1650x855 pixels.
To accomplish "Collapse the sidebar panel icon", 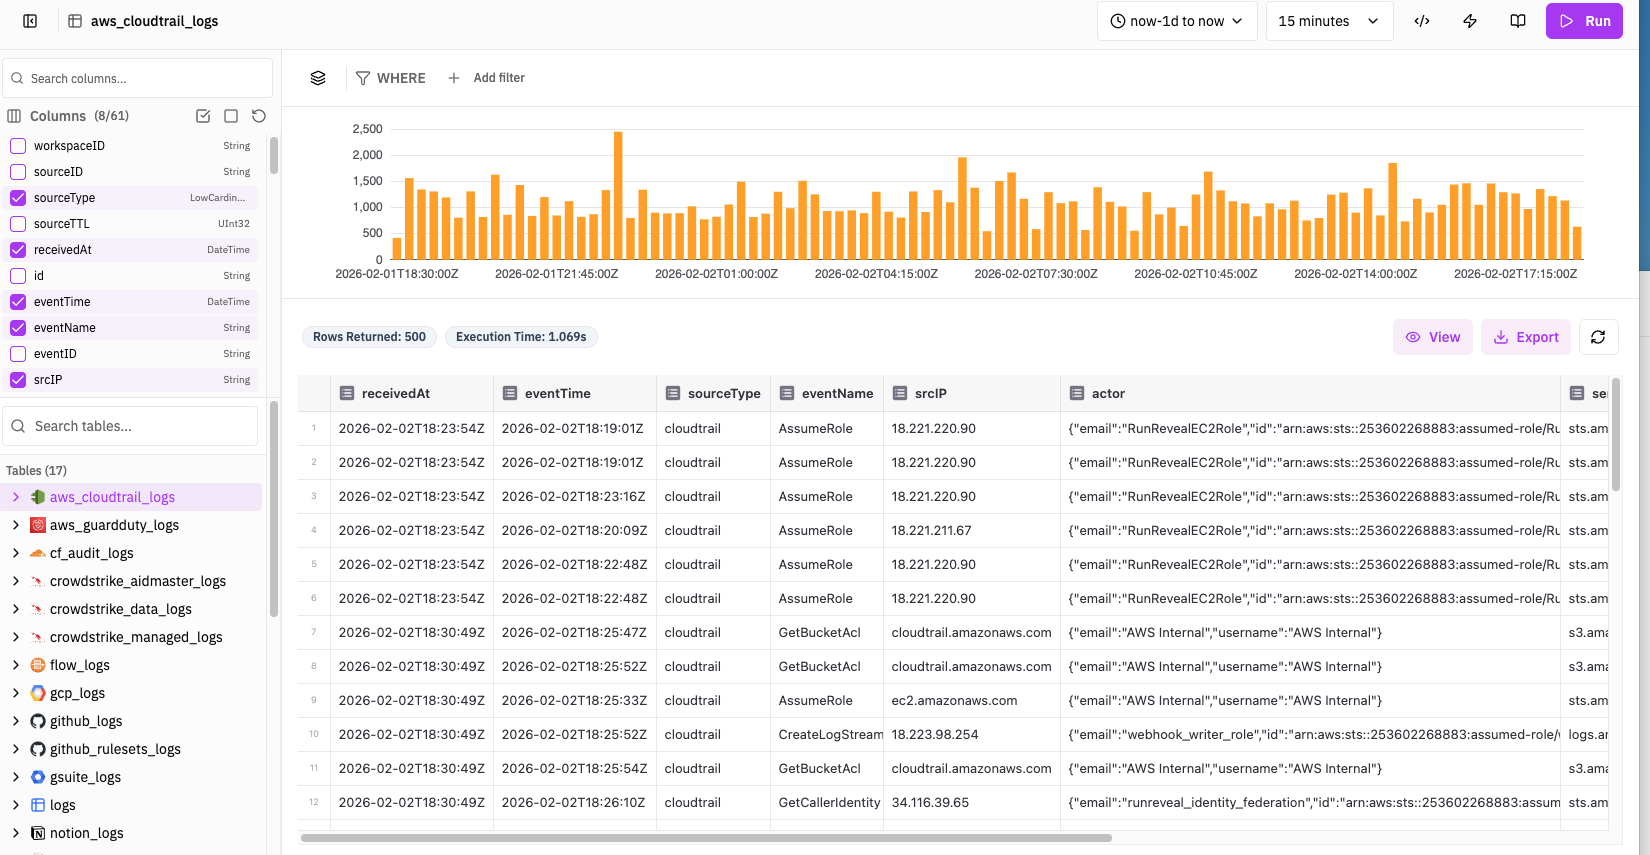I will (x=30, y=21).
